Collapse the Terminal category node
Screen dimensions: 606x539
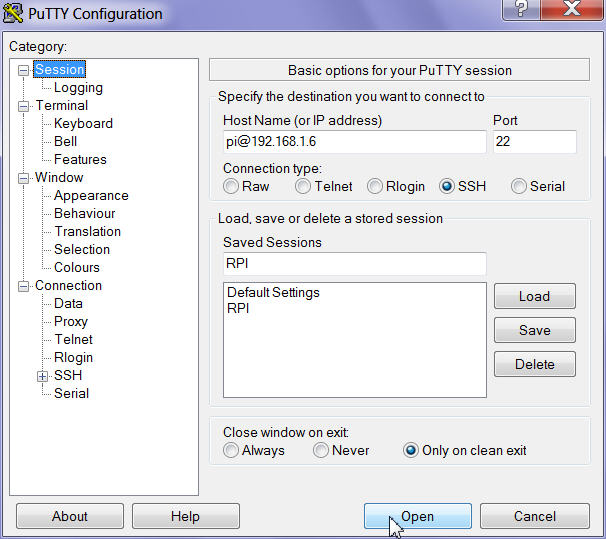tap(23, 106)
